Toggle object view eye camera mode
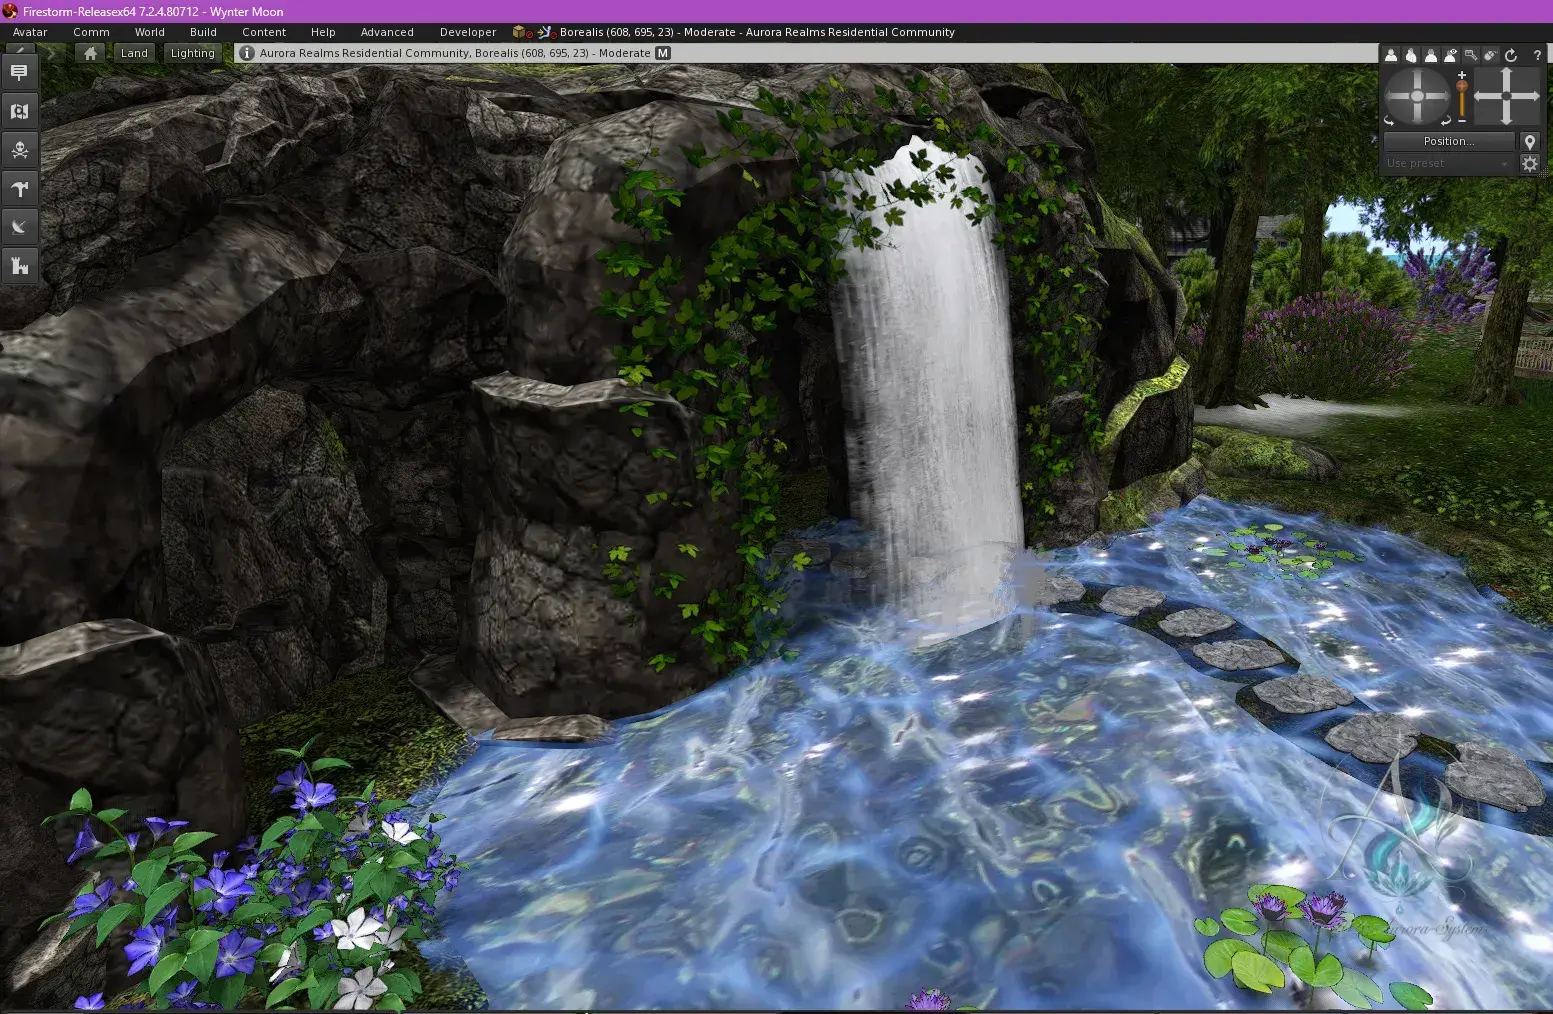 tap(1450, 55)
